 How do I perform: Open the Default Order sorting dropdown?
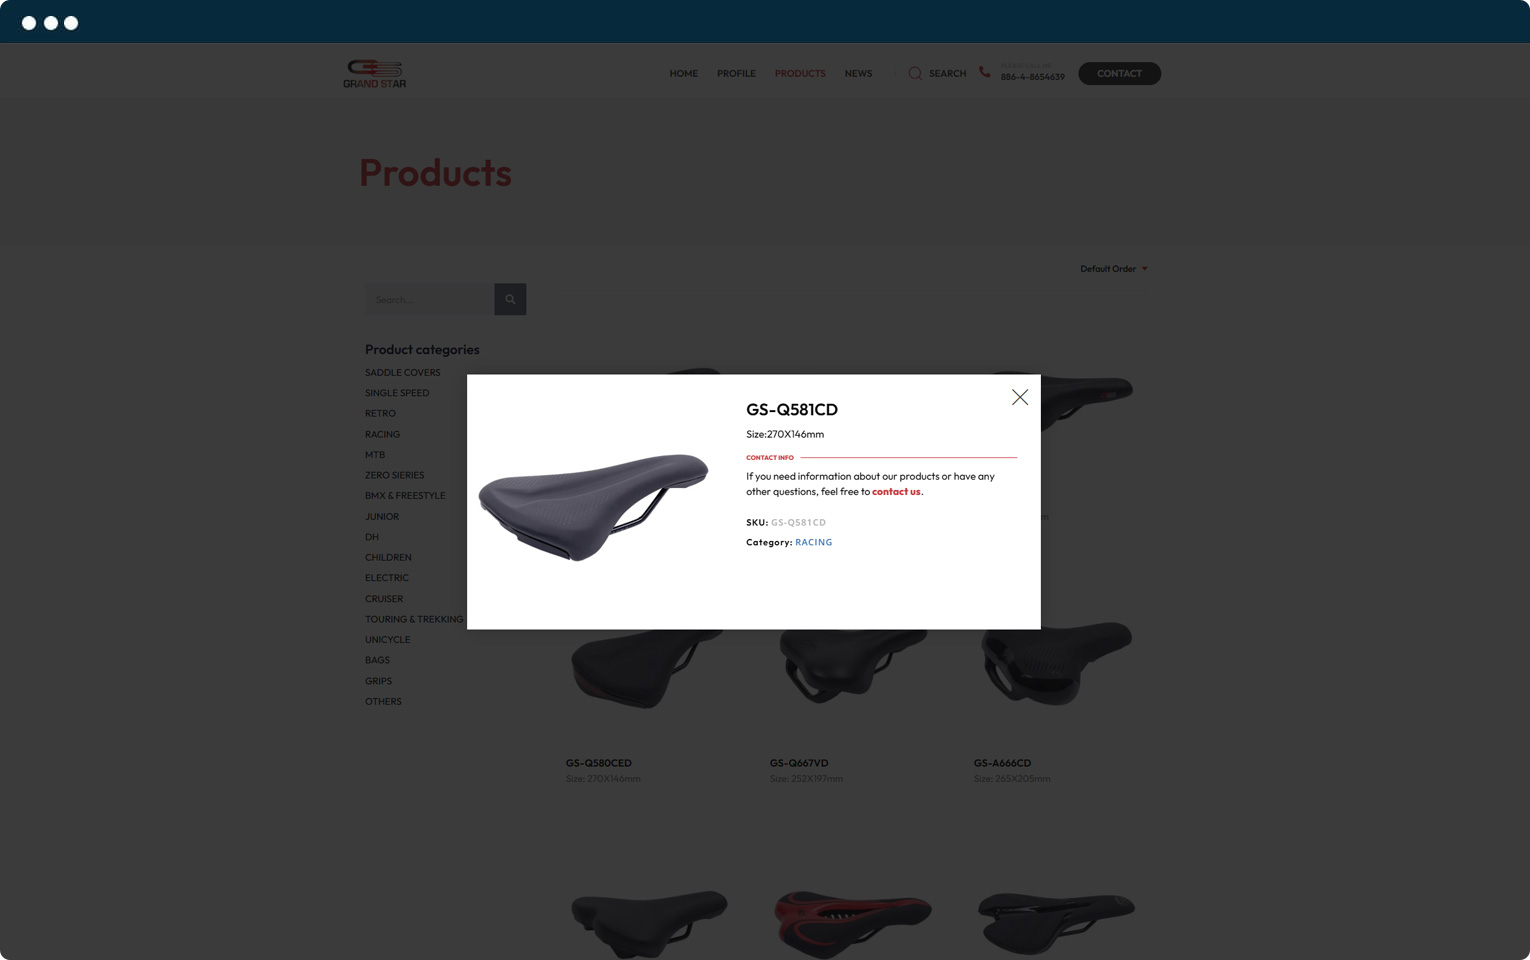pyautogui.click(x=1113, y=268)
